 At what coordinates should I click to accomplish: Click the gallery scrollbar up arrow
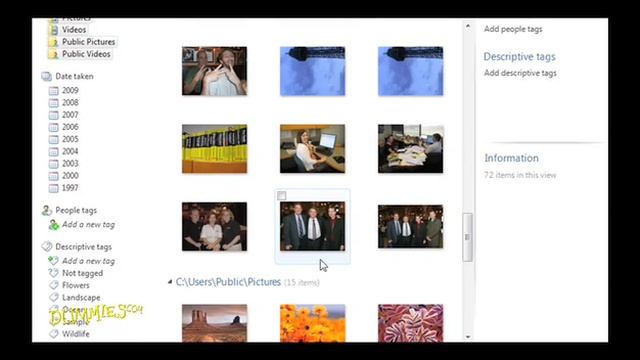(x=468, y=26)
